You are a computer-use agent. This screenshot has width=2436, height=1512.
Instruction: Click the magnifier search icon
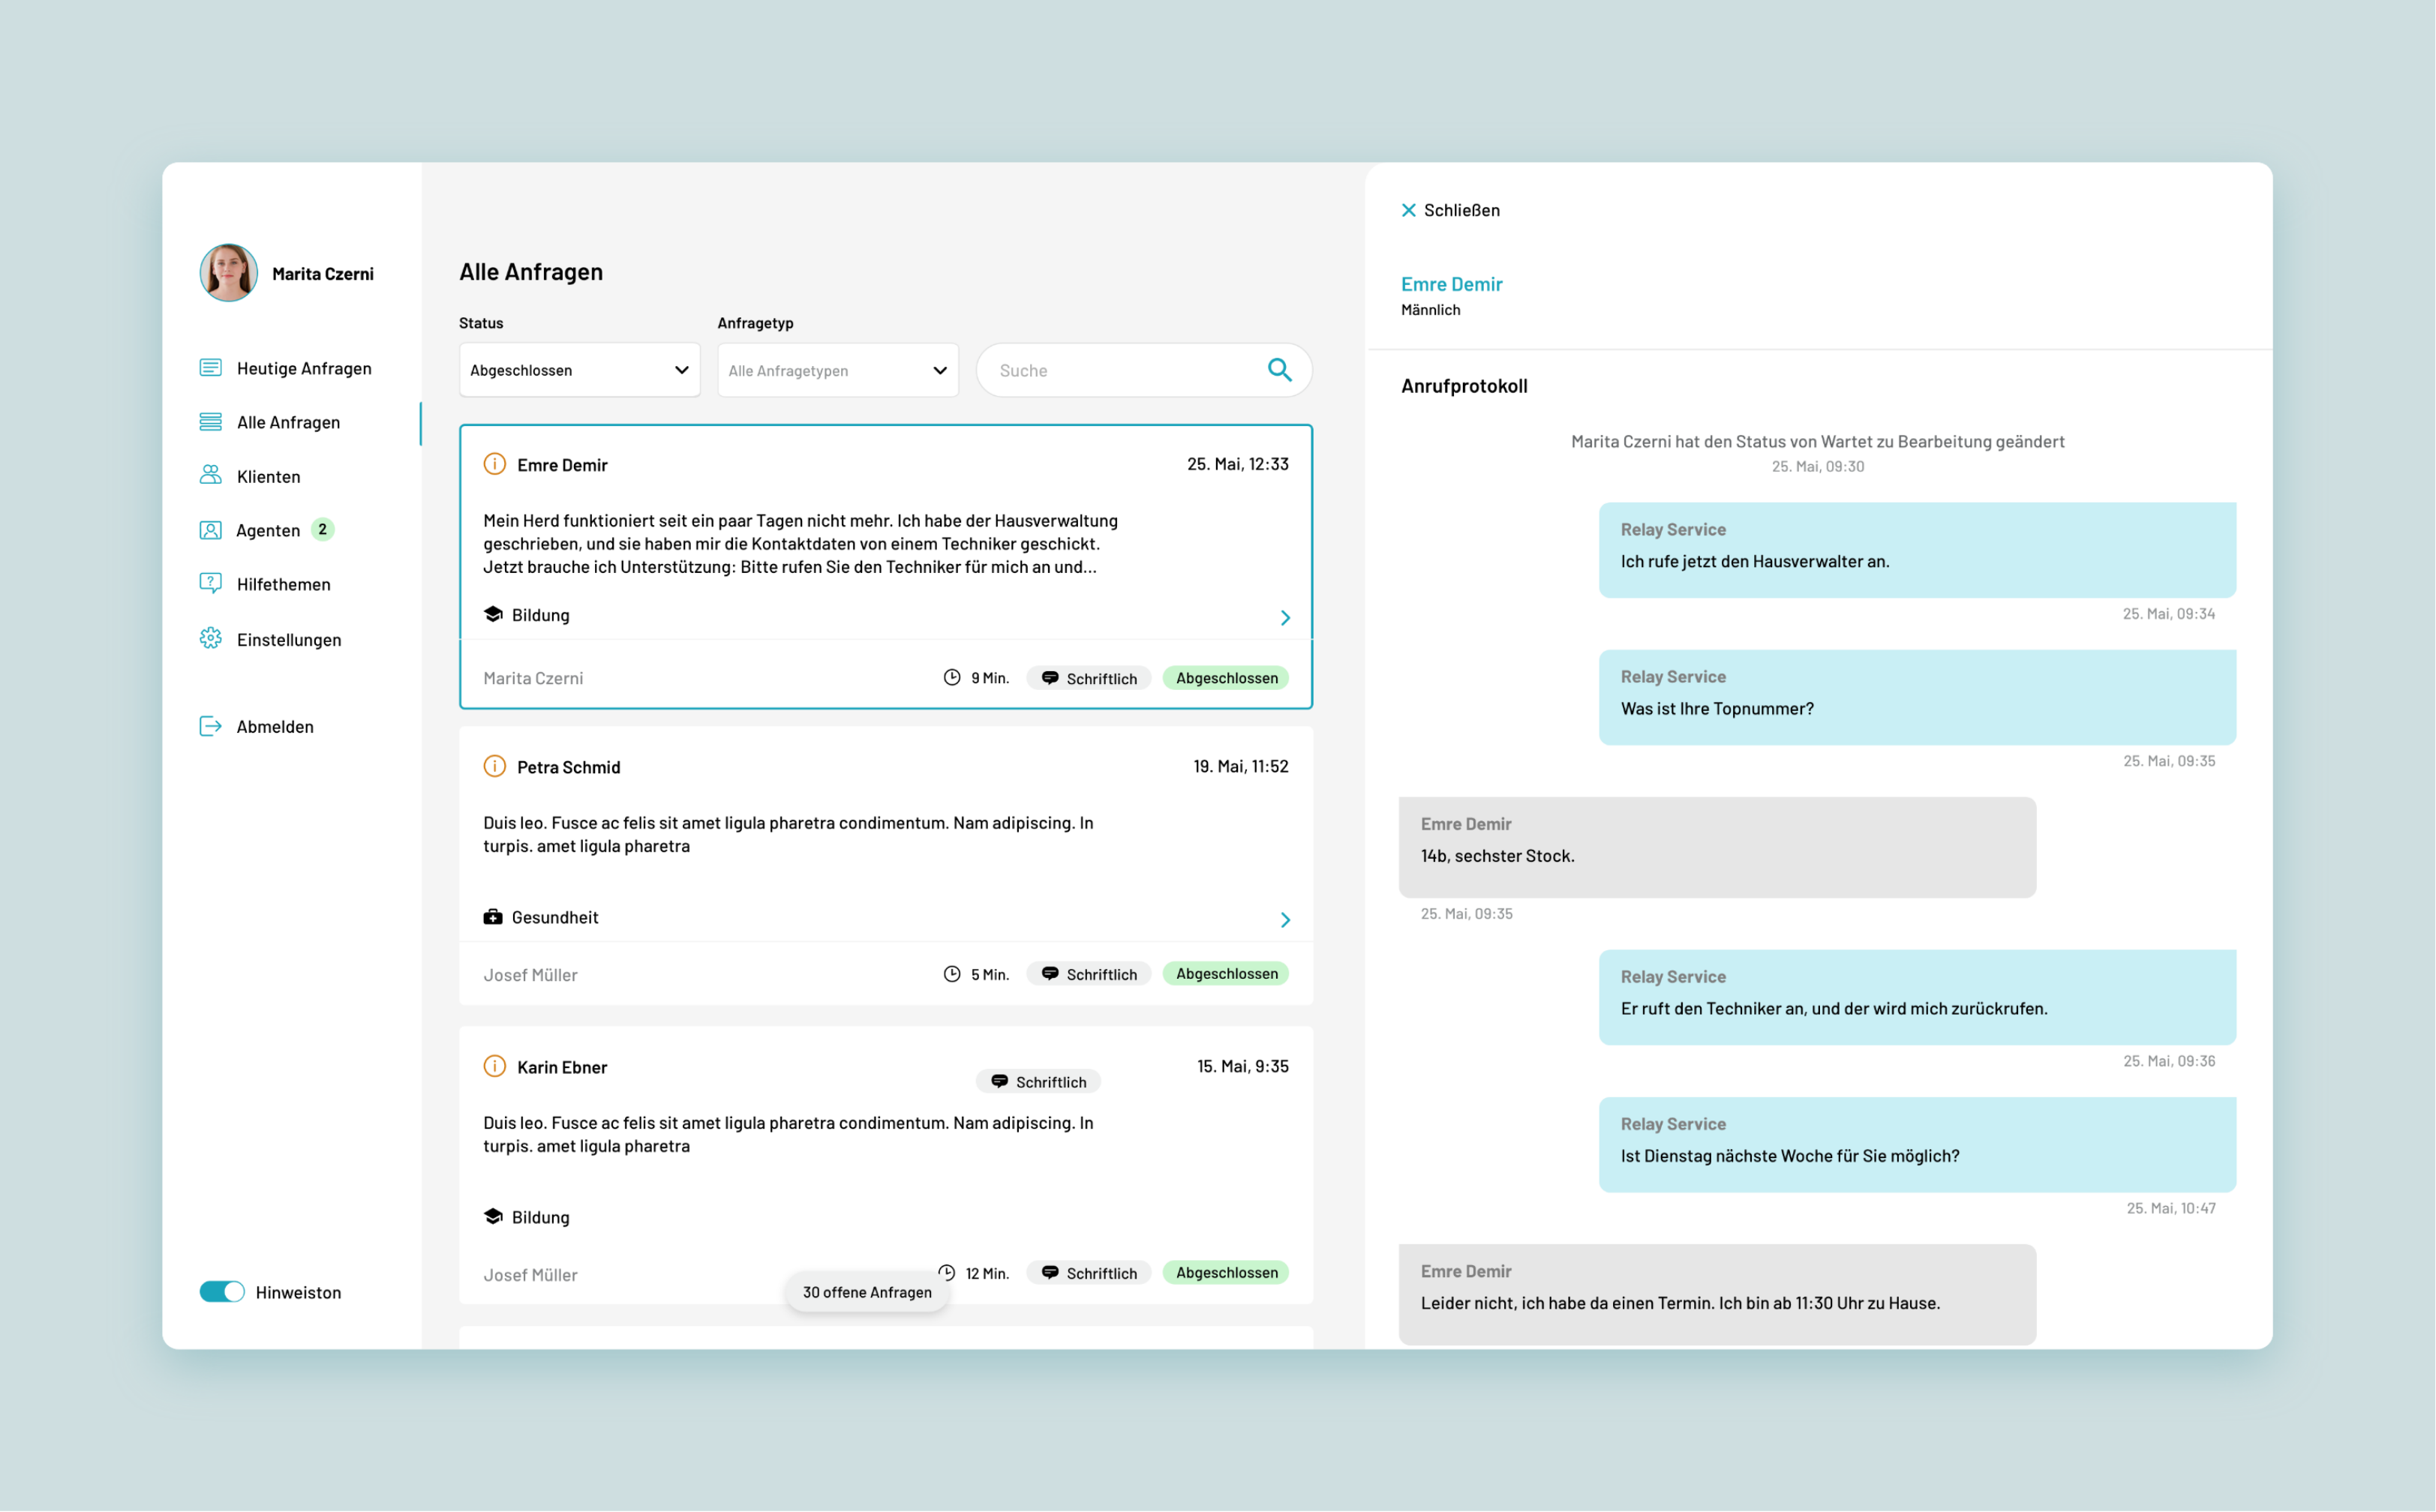[x=1279, y=370]
